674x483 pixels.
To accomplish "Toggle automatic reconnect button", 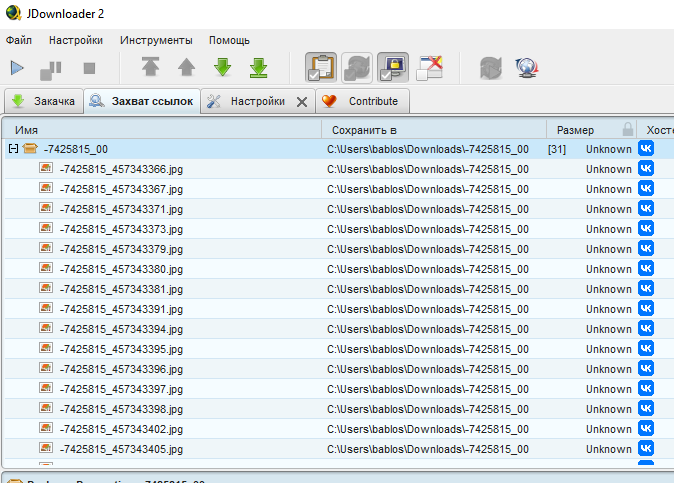I will point(357,68).
